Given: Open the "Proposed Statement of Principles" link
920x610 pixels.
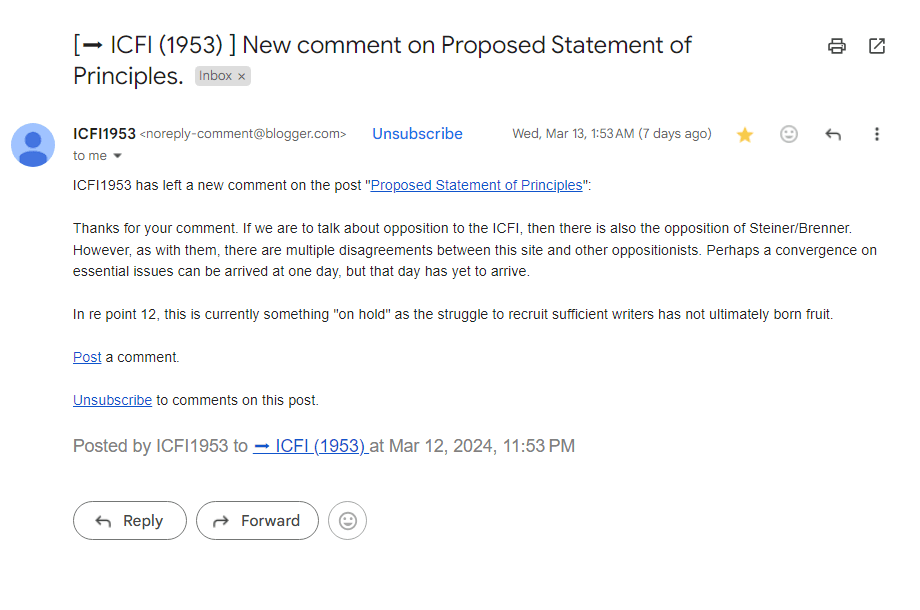Looking at the screenshot, I should [x=476, y=185].
